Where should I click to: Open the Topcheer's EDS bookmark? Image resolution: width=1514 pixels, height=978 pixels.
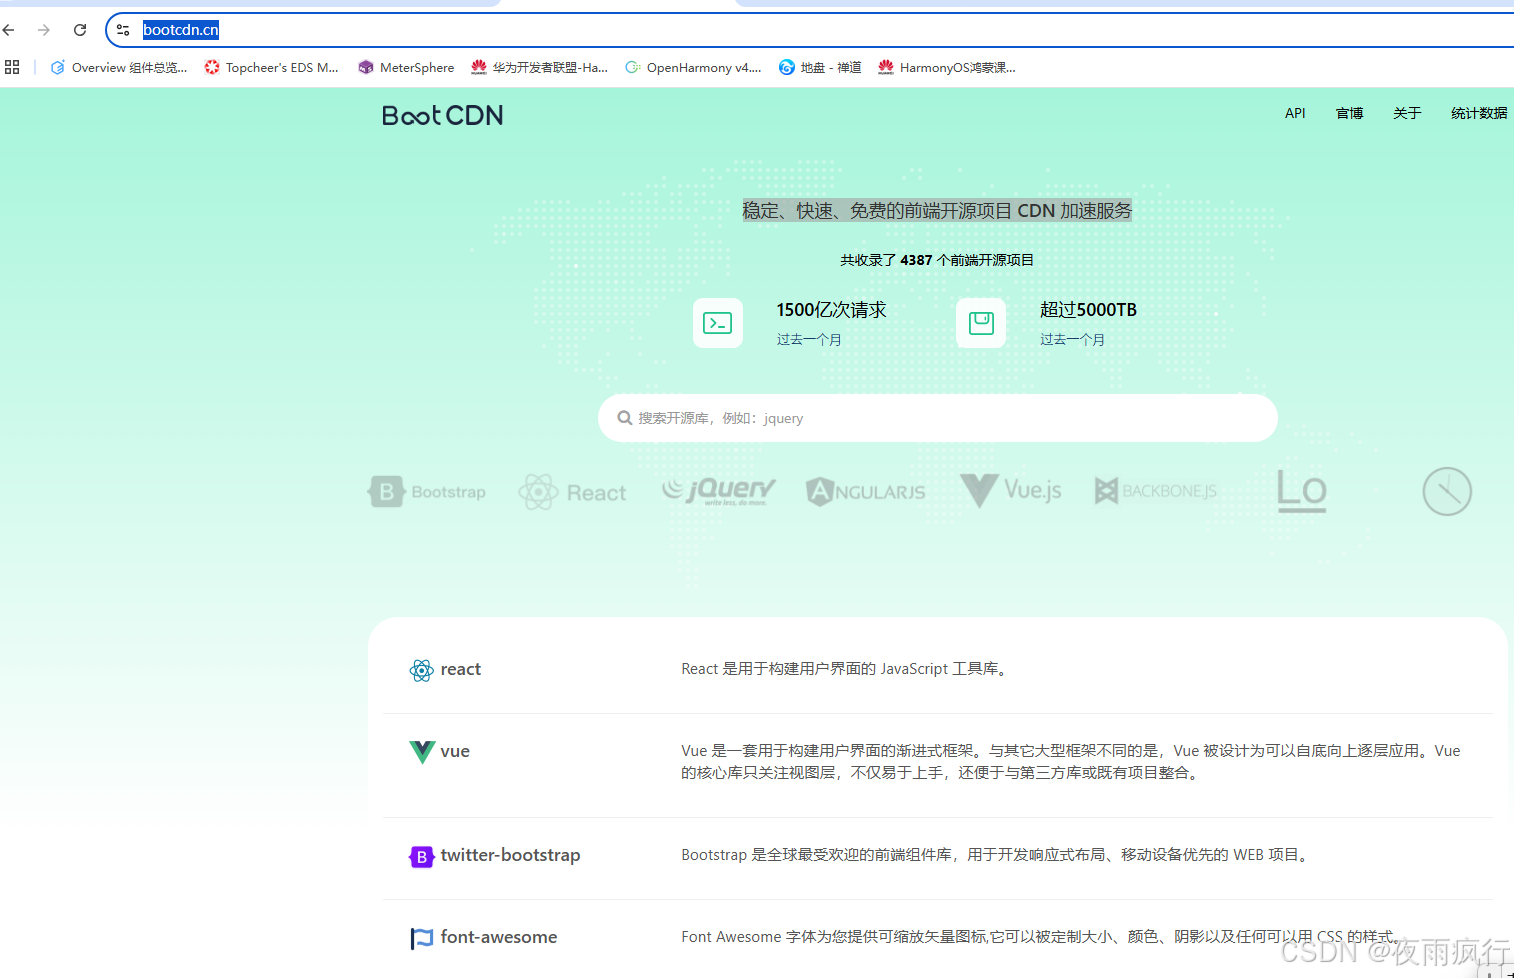[272, 67]
